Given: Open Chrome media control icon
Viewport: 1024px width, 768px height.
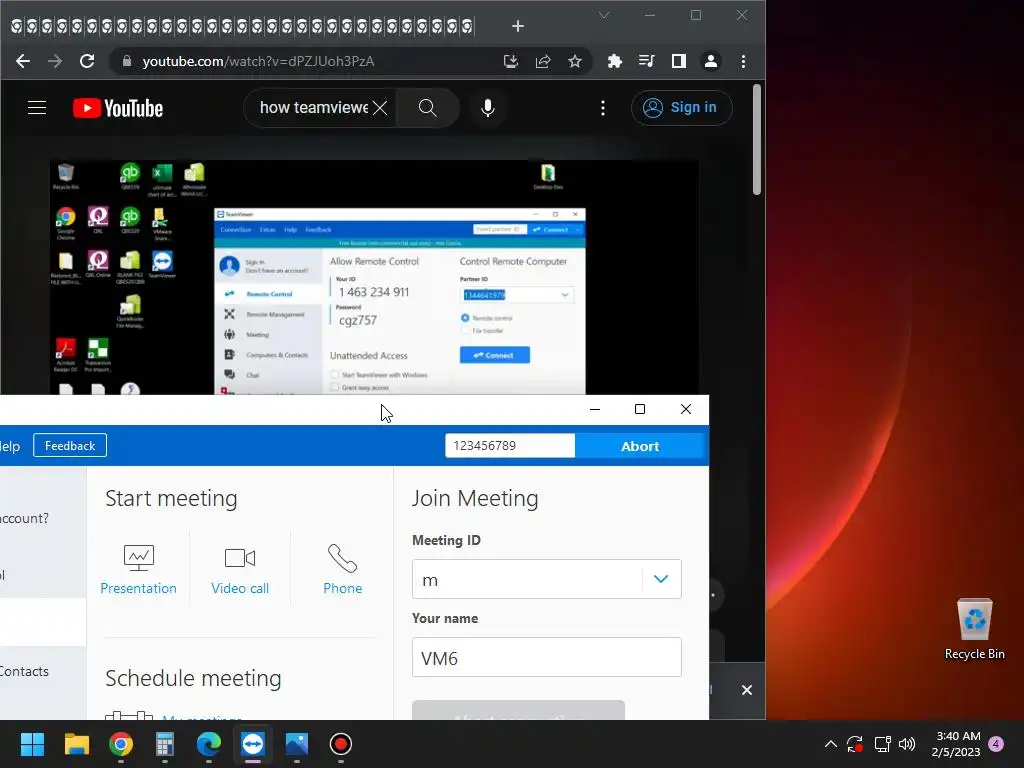Looking at the screenshot, I should click(647, 61).
